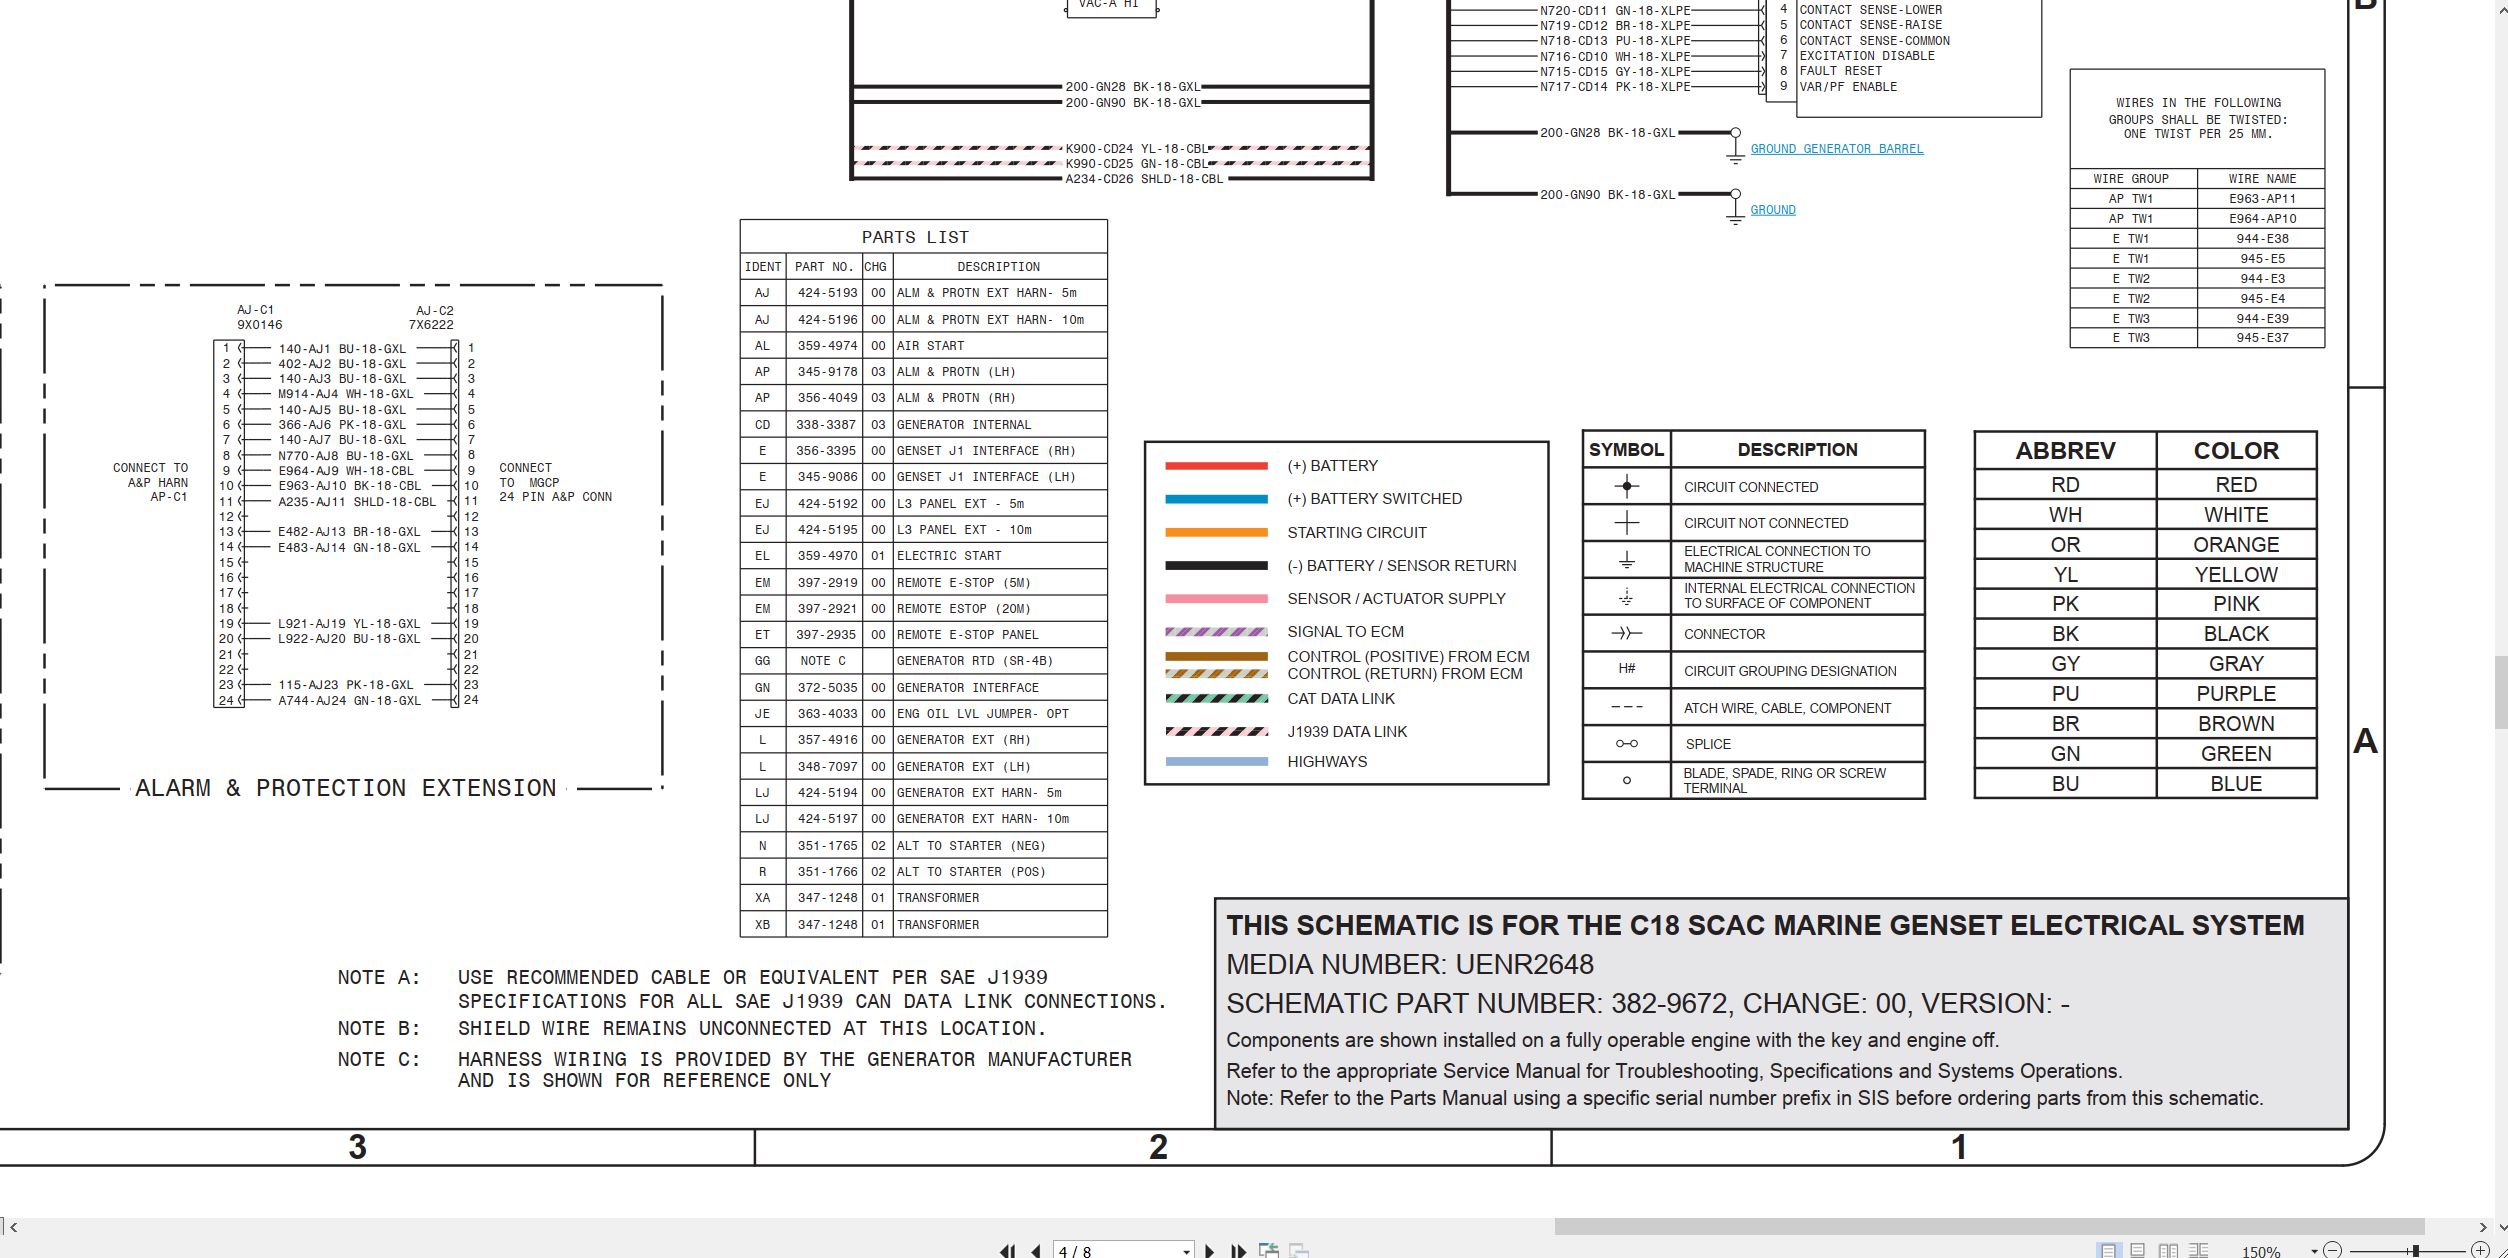Image resolution: width=2508 pixels, height=1258 pixels.
Task: Click the STARTING CIRCUIT legend label
Action: click(1356, 533)
